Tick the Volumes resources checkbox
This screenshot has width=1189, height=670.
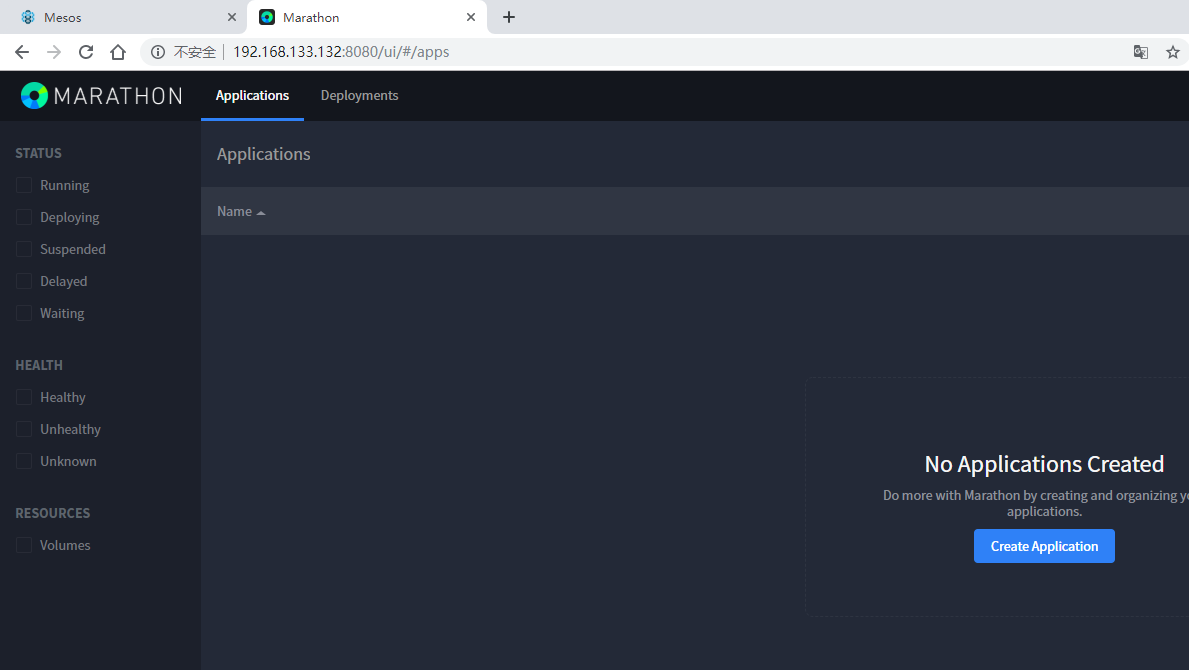pyautogui.click(x=24, y=546)
